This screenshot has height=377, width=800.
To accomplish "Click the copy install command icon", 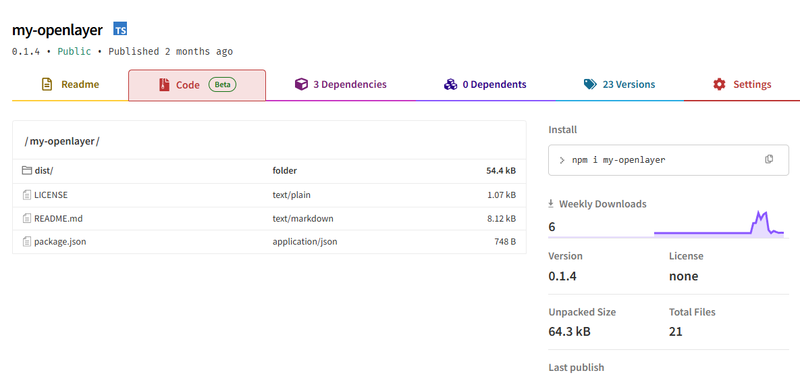I will (x=769, y=159).
